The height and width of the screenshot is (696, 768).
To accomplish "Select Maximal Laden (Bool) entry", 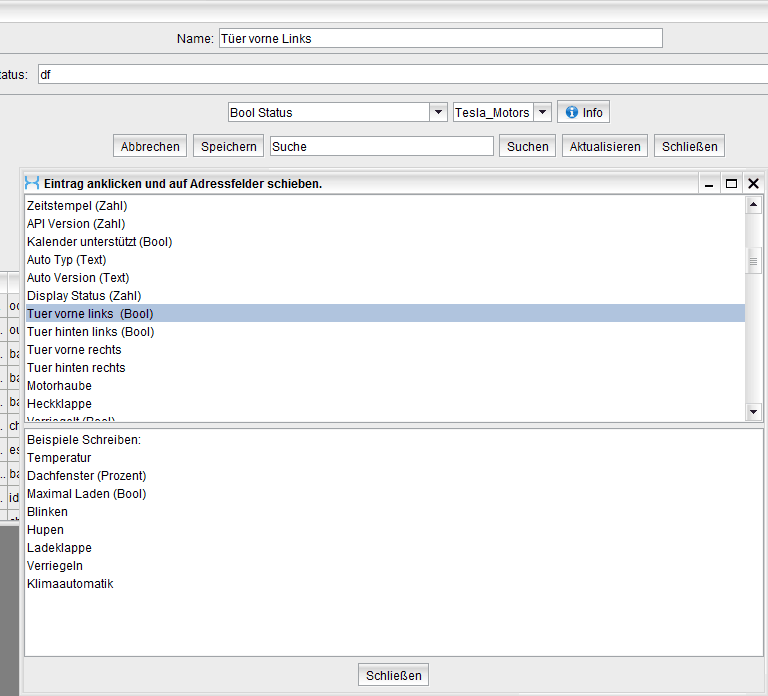I will click(x=394, y=494).
